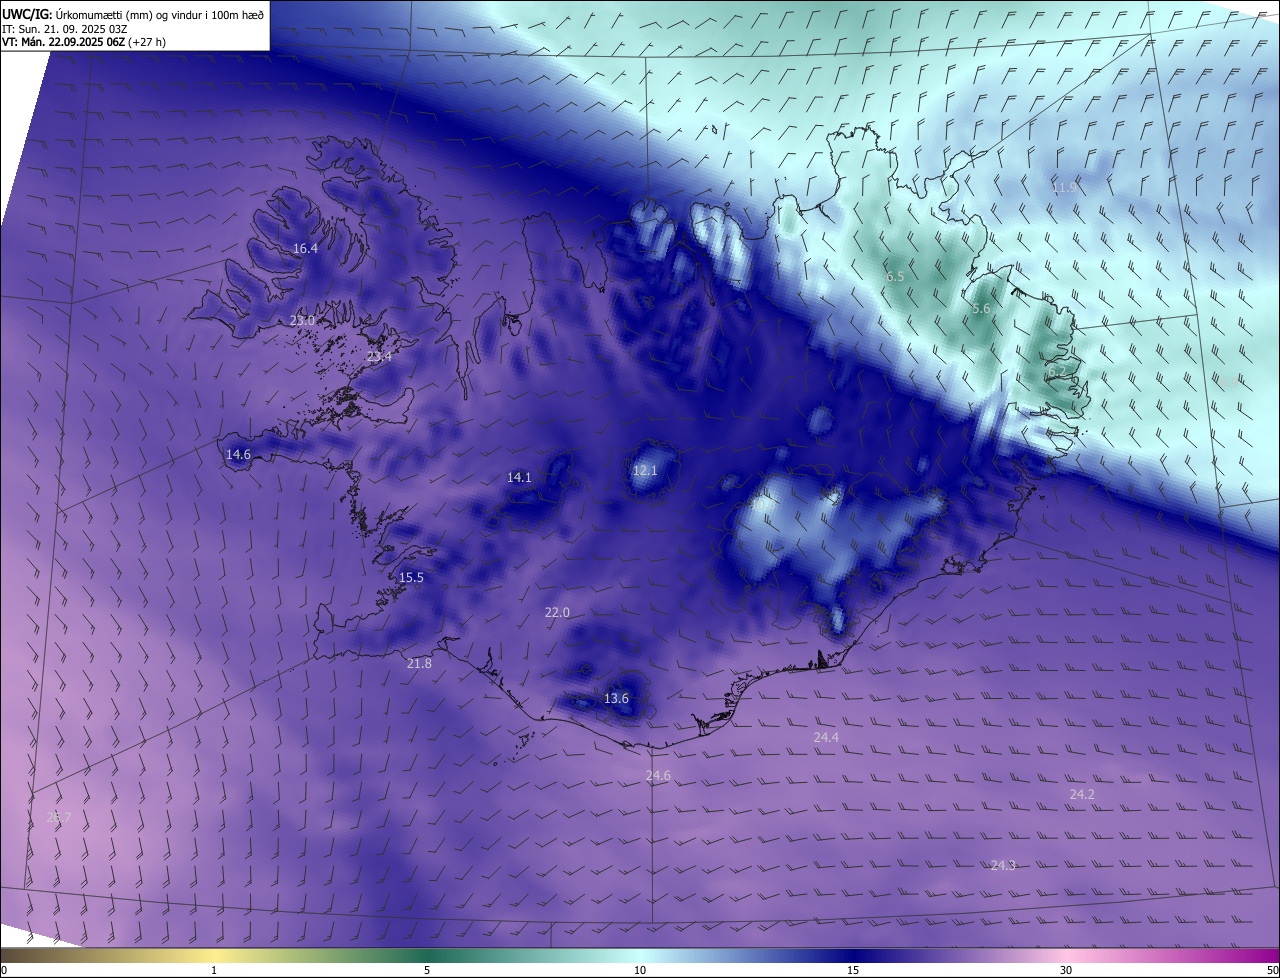
Task: Click the 23.4 value on the map
Action: pos(379,357)
